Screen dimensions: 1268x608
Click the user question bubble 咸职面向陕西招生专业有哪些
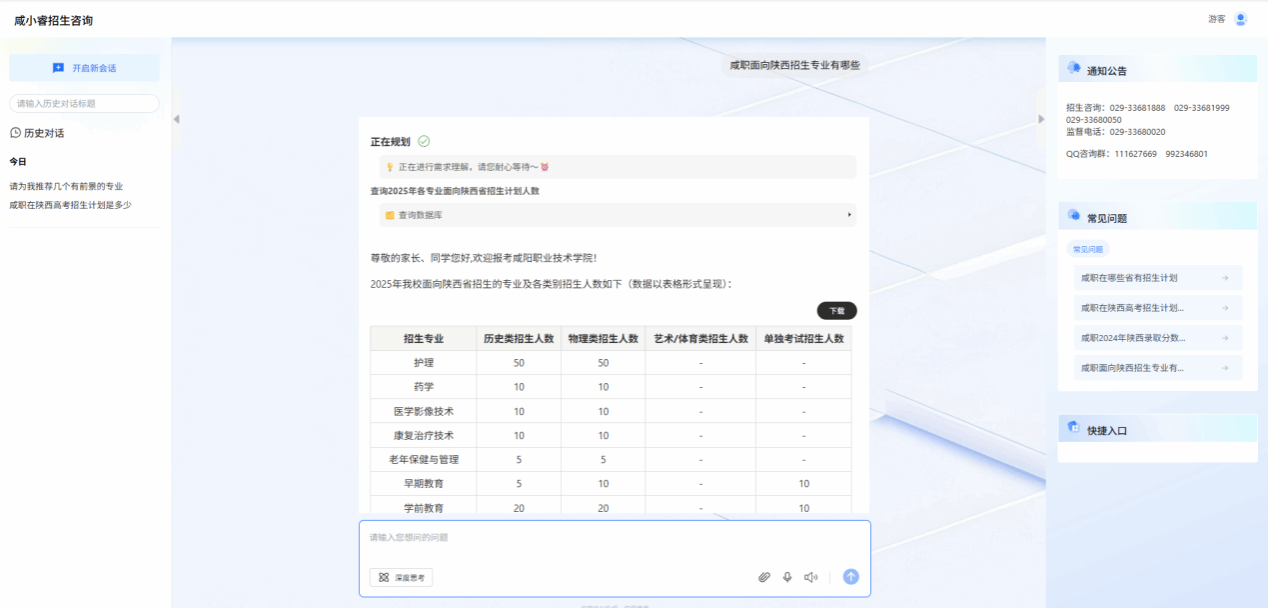coord(795,65)
